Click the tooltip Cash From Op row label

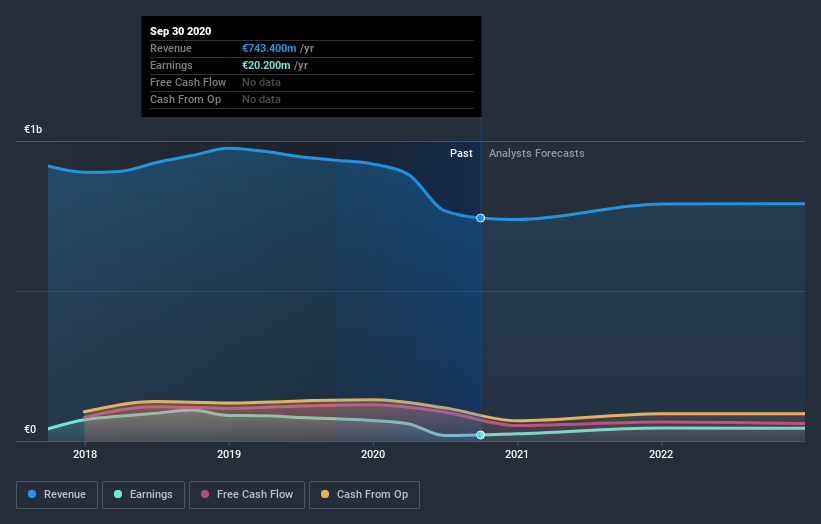[185, 99]
